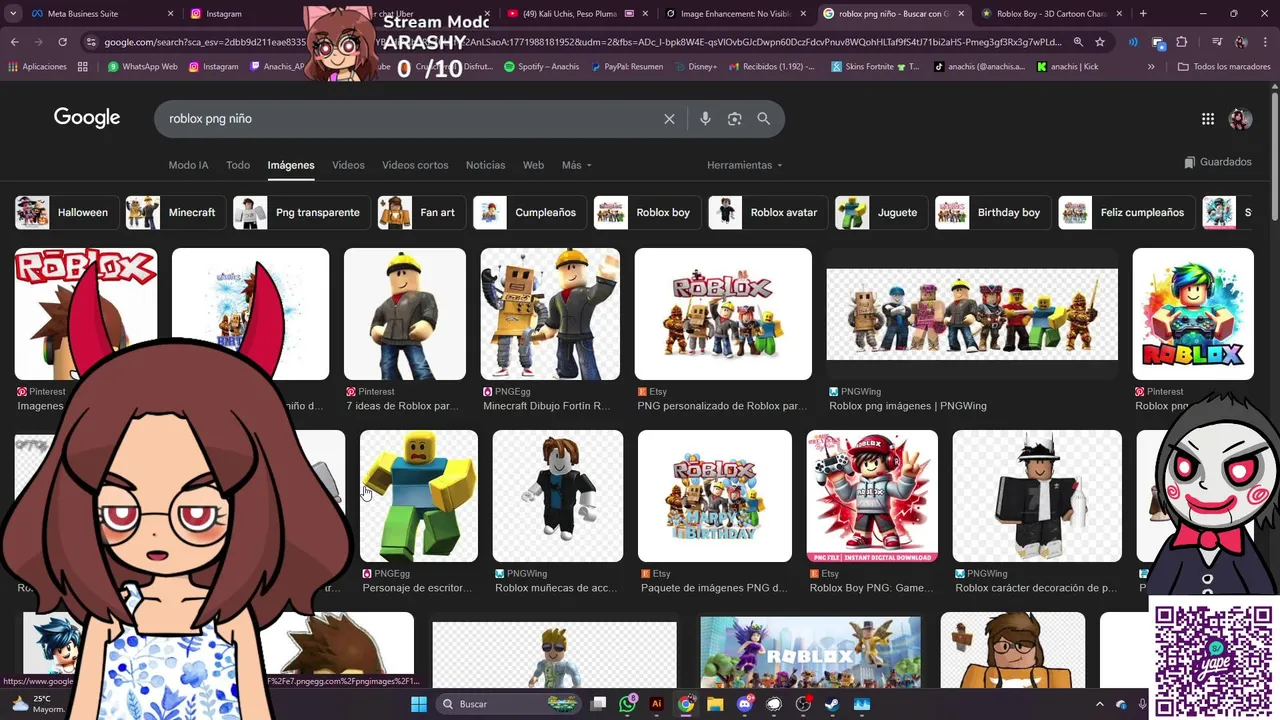Show hidden system tray icons
Image resolution: width=1280 pixels, height=720 pixels.
pyautogui.click(x=1100, y=704)
